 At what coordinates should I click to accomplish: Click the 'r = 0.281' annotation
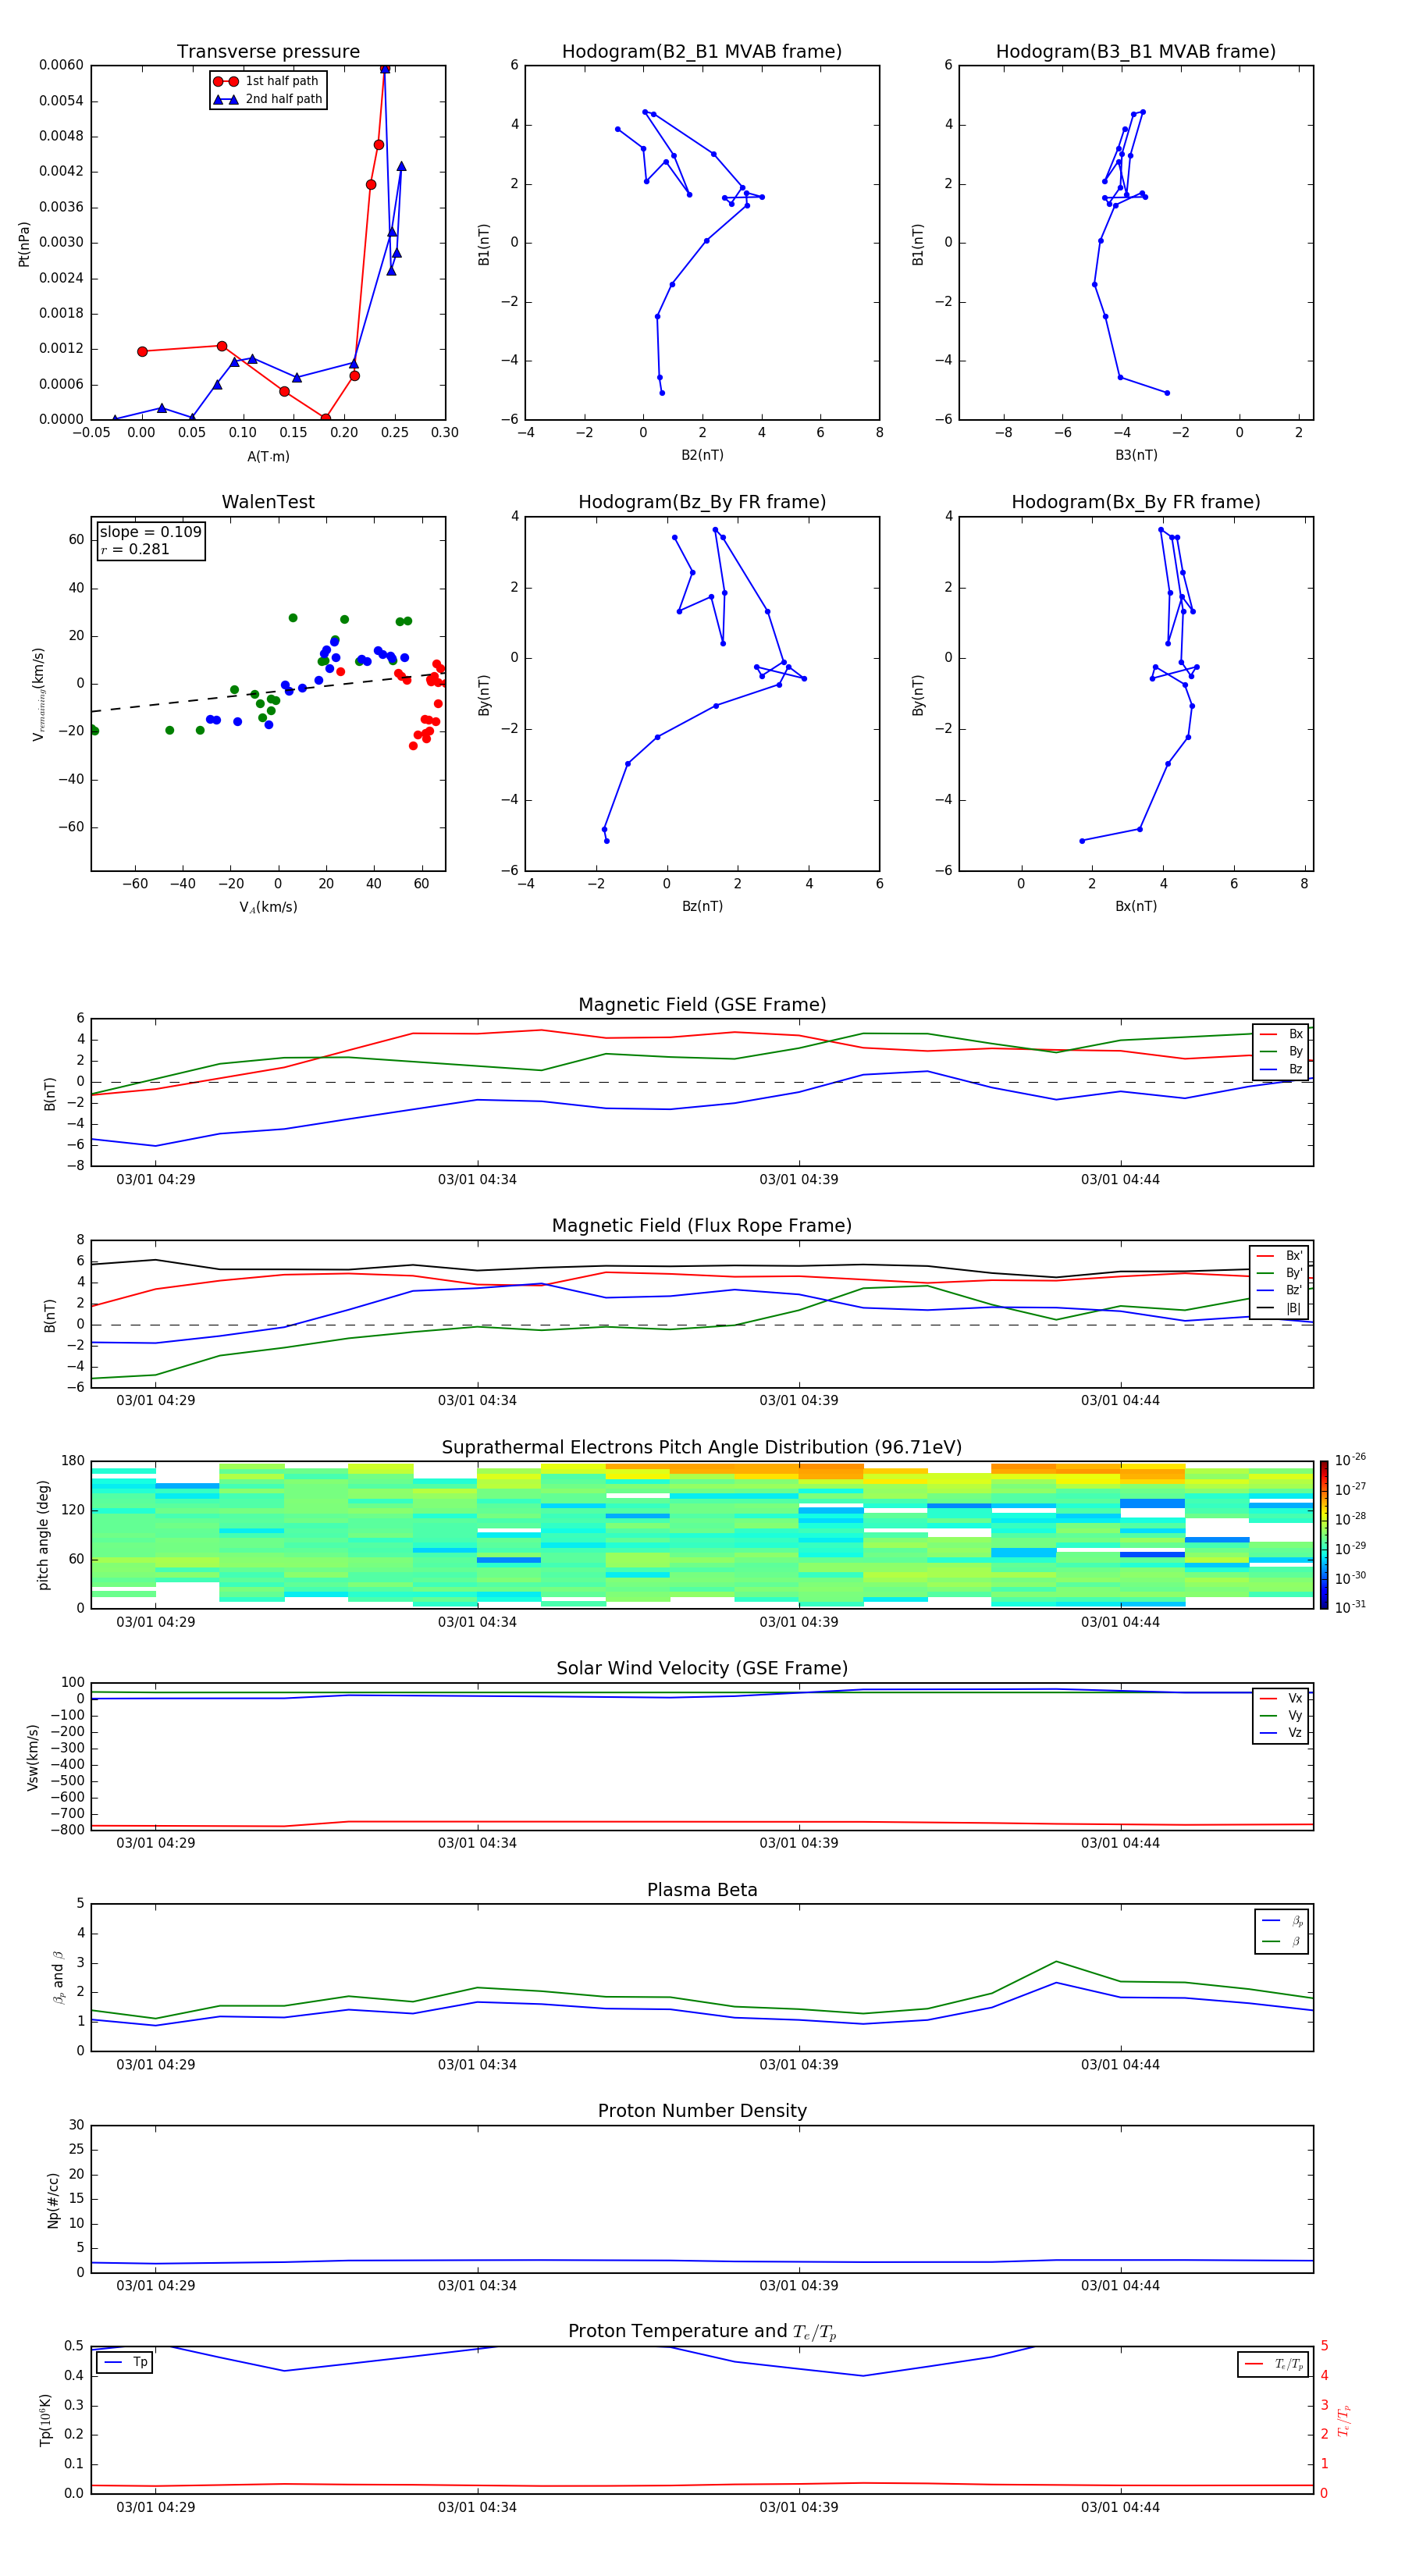(135, 549)
